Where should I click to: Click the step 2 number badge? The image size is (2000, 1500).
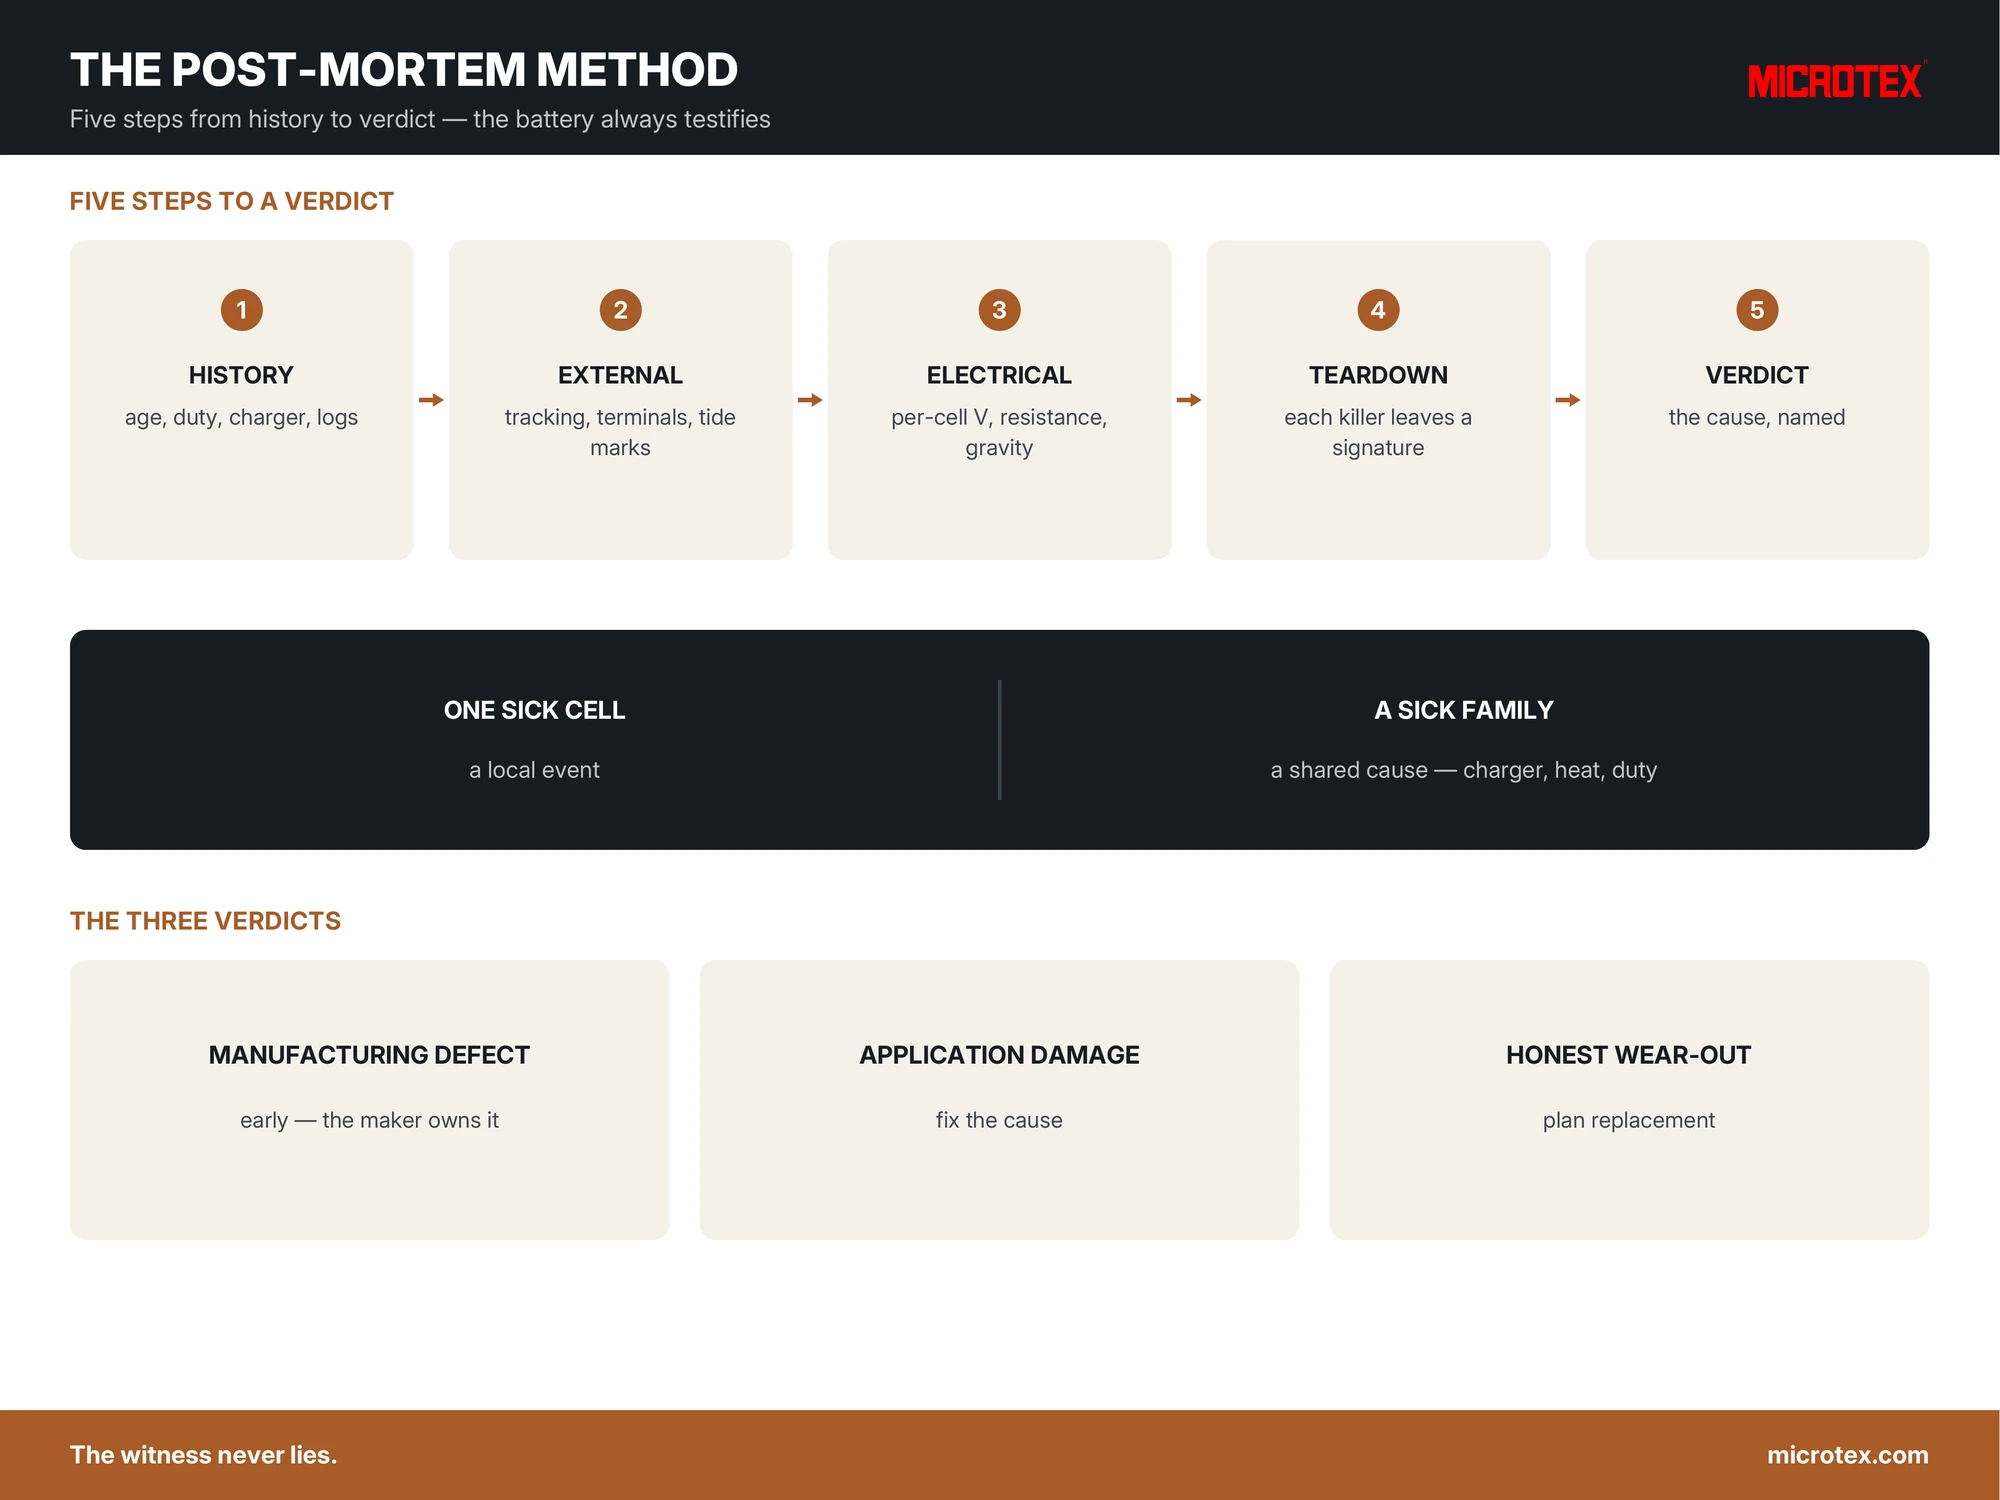click(620, 310)
